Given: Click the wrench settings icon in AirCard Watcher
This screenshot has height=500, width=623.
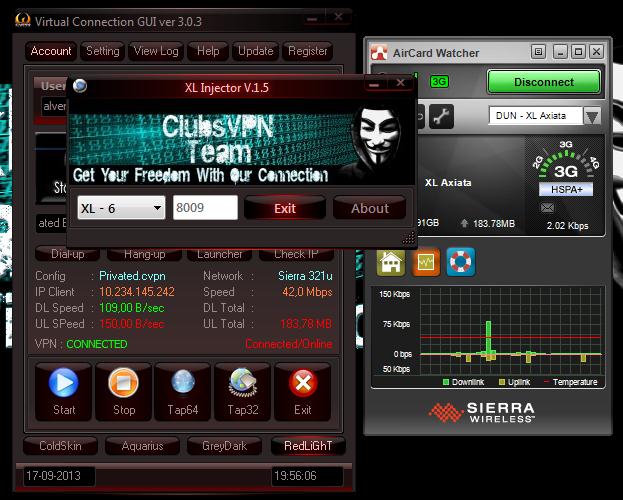Looking at the screenshot, I should coord(441,116).
